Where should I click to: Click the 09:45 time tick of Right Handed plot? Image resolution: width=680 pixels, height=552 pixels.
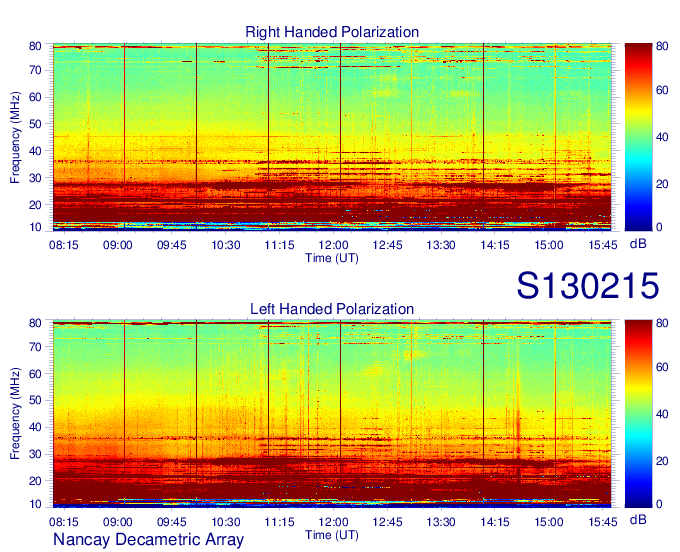pyautogui.click(x=171, y=245)
